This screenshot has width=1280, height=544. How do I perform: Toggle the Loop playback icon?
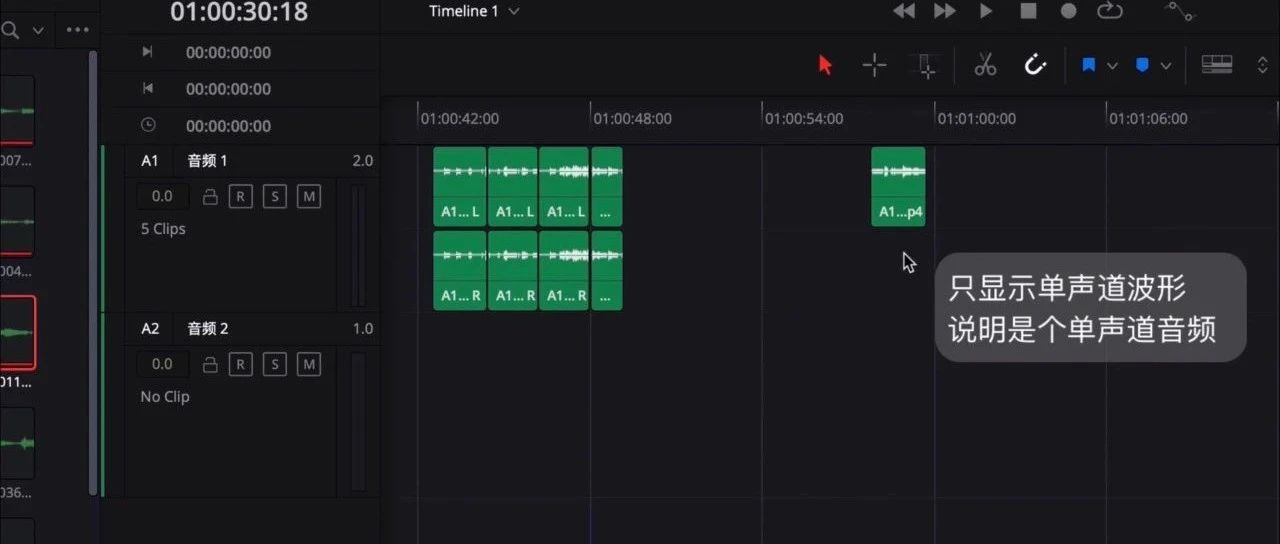click(x=1110, y=11)
